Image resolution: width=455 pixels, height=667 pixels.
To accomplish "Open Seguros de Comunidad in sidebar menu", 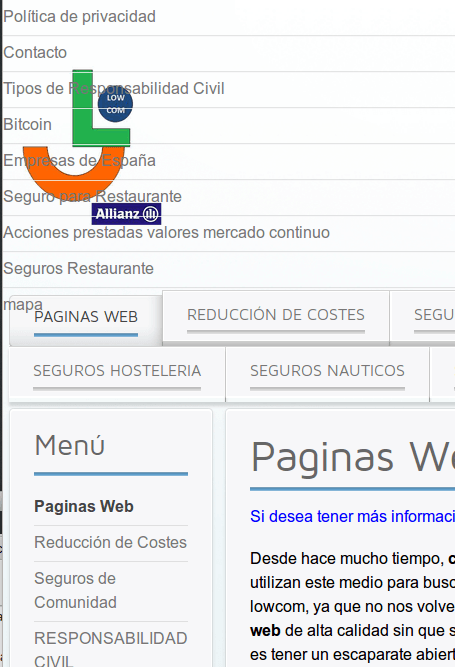I will (75, 590).
